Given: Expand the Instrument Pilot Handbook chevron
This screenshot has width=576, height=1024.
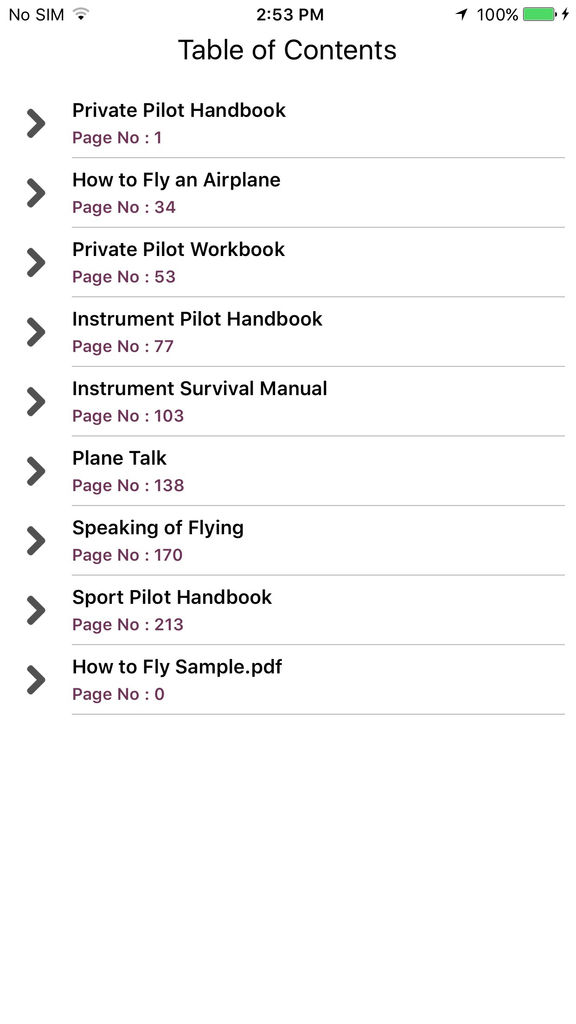Looking at the screenshot, I should coord(36,332).
